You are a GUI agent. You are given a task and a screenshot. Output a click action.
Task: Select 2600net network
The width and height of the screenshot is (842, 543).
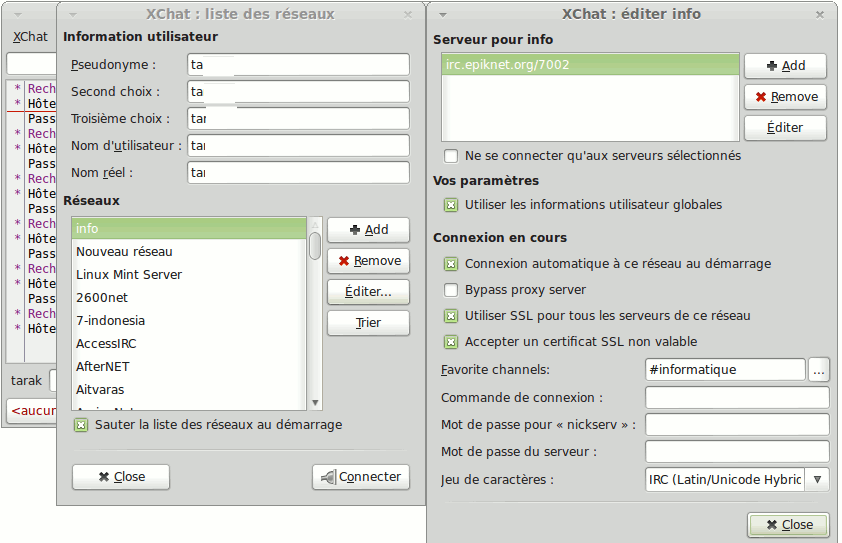189,298
